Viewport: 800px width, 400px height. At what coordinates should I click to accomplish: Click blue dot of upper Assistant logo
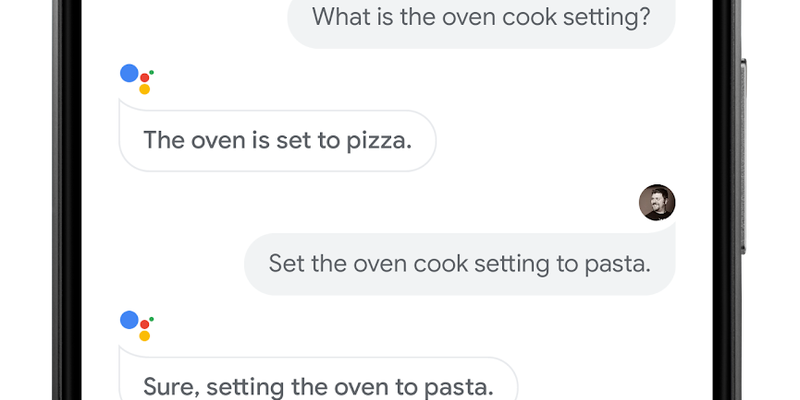(128, 73)
